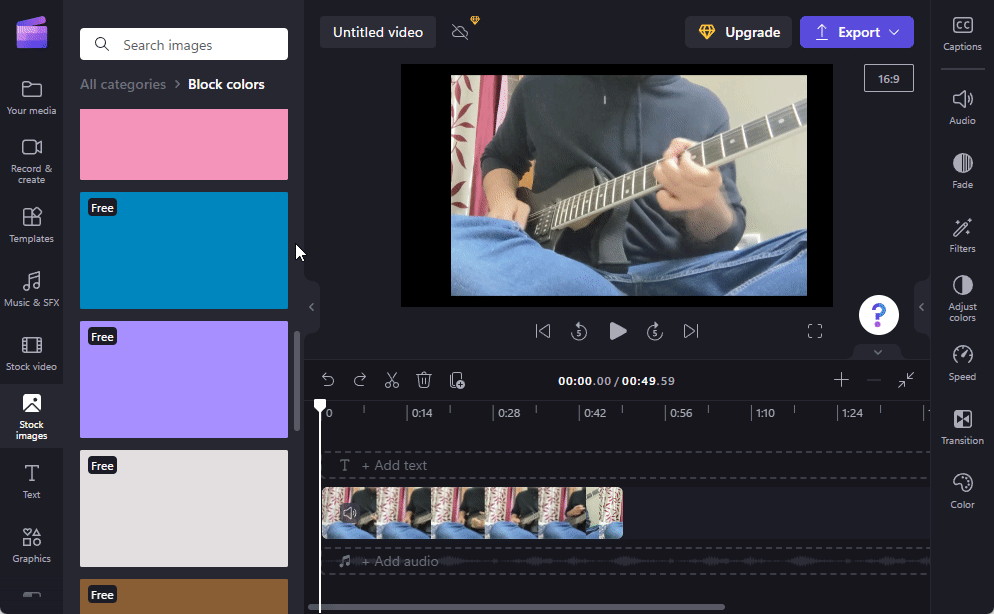This screenshot has height=614, width=994.
Task: Switch to the Stock video tab
Action: 31,353
